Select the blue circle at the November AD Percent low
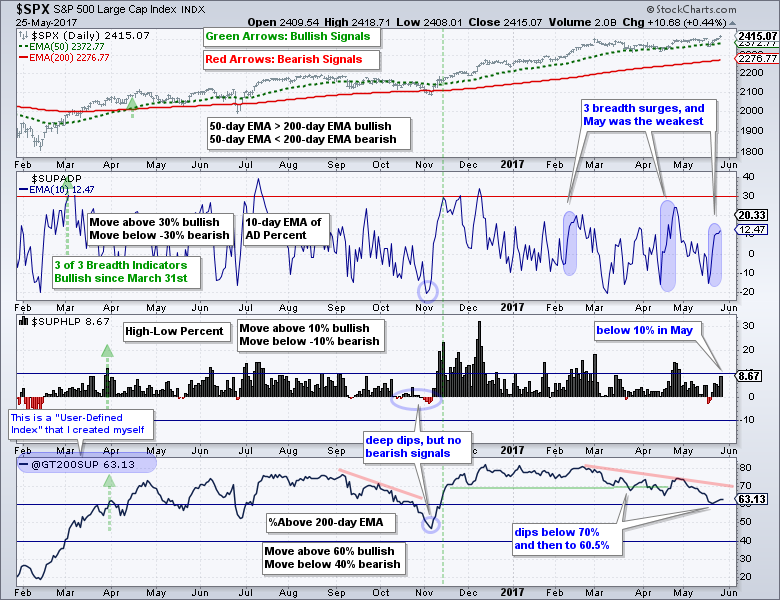The width and height of the screenshot is (780, 600). tap(429, 291)
